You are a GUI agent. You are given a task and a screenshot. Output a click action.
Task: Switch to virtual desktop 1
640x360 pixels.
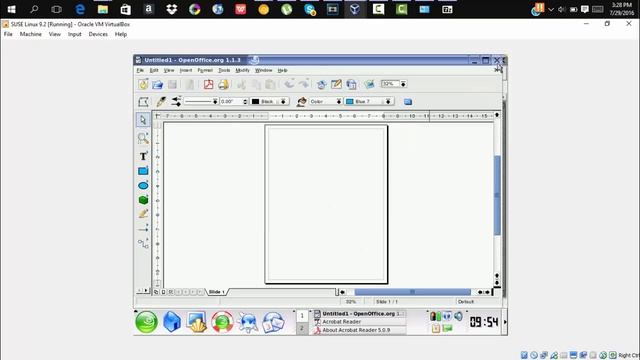[x=302, y=316]
